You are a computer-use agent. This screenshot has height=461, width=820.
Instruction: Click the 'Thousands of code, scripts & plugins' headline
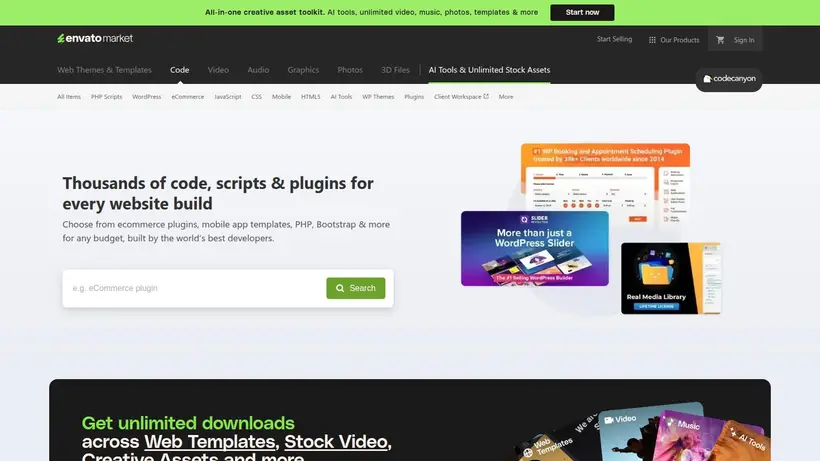click(218, 193)
